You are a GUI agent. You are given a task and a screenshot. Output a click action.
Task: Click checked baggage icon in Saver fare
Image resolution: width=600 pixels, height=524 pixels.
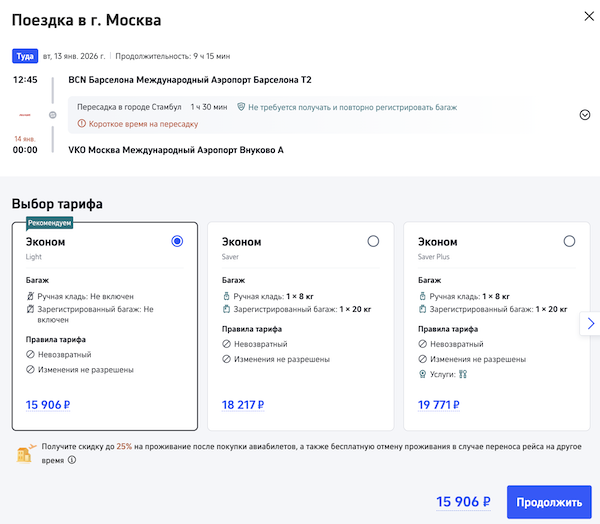225,310
